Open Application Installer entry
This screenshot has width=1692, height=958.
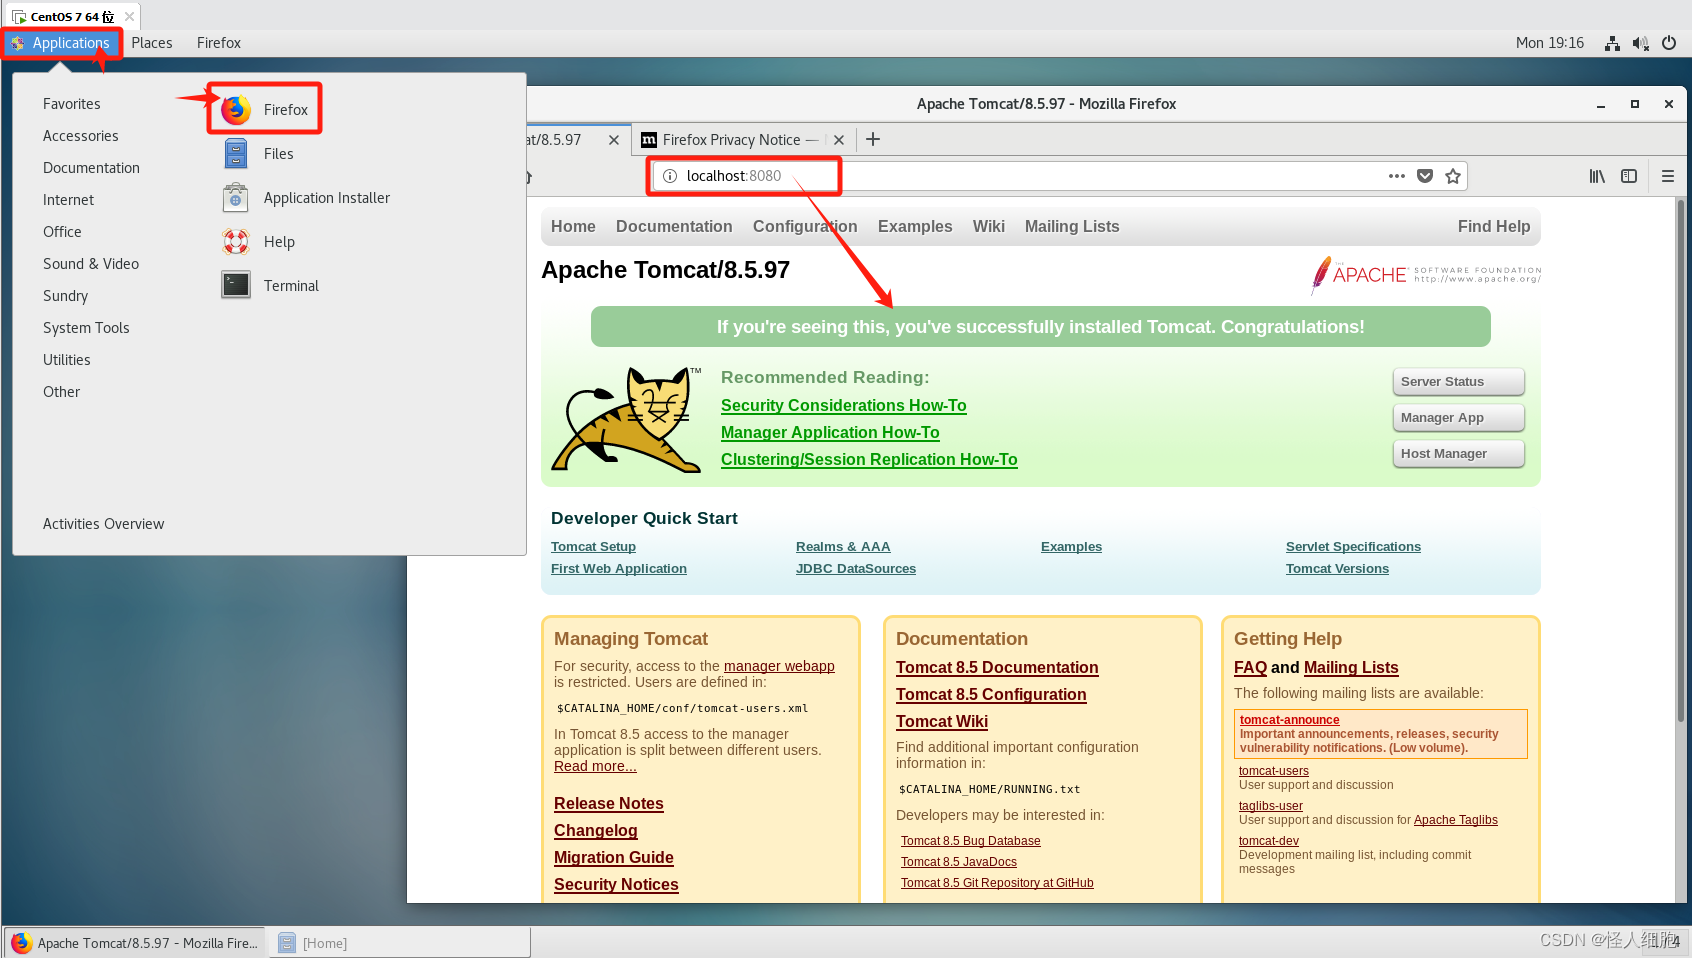click(x=306, y=198)
